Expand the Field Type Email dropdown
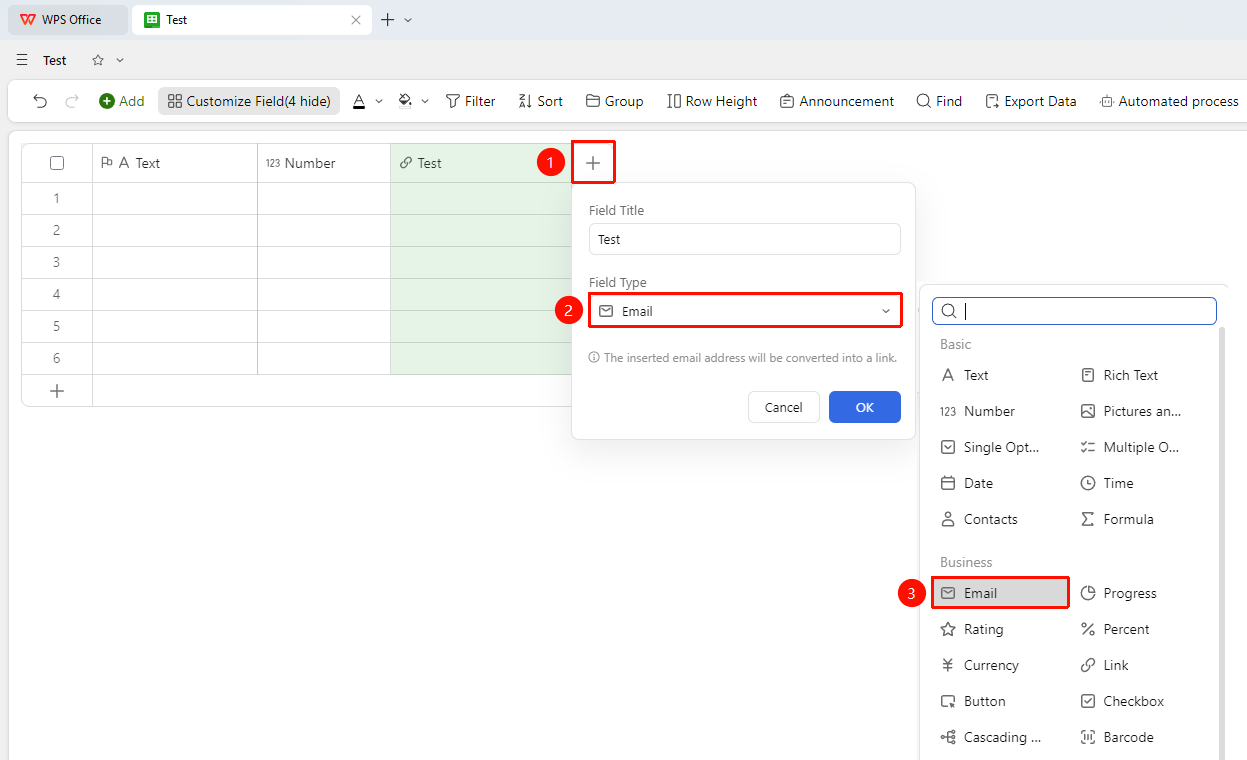Viewport: 1247px width, 760px height. [x=745, y=311]
